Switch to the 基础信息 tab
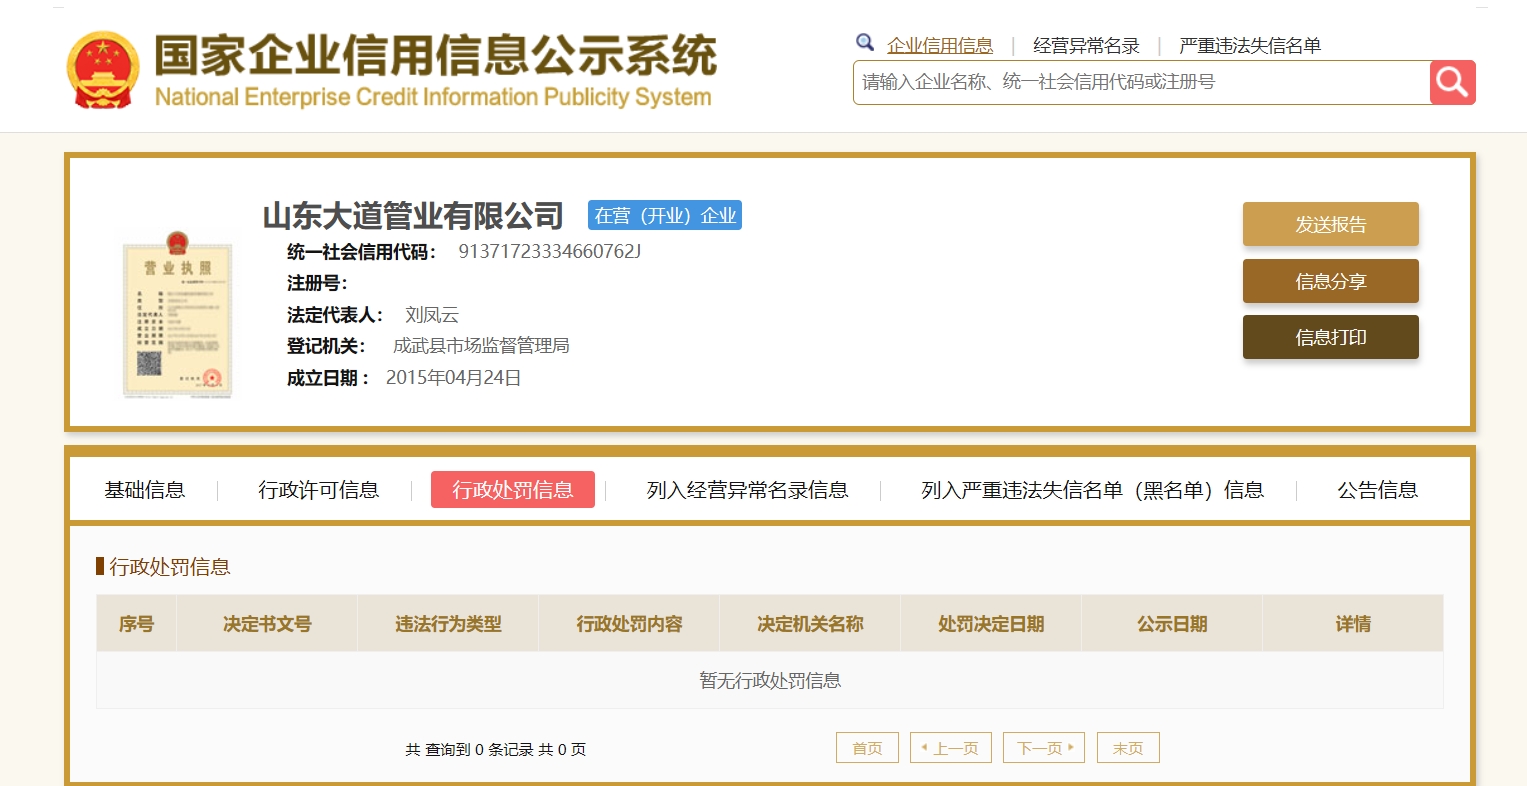This screenshot has height=786, width=1527. tap(145, 490)
